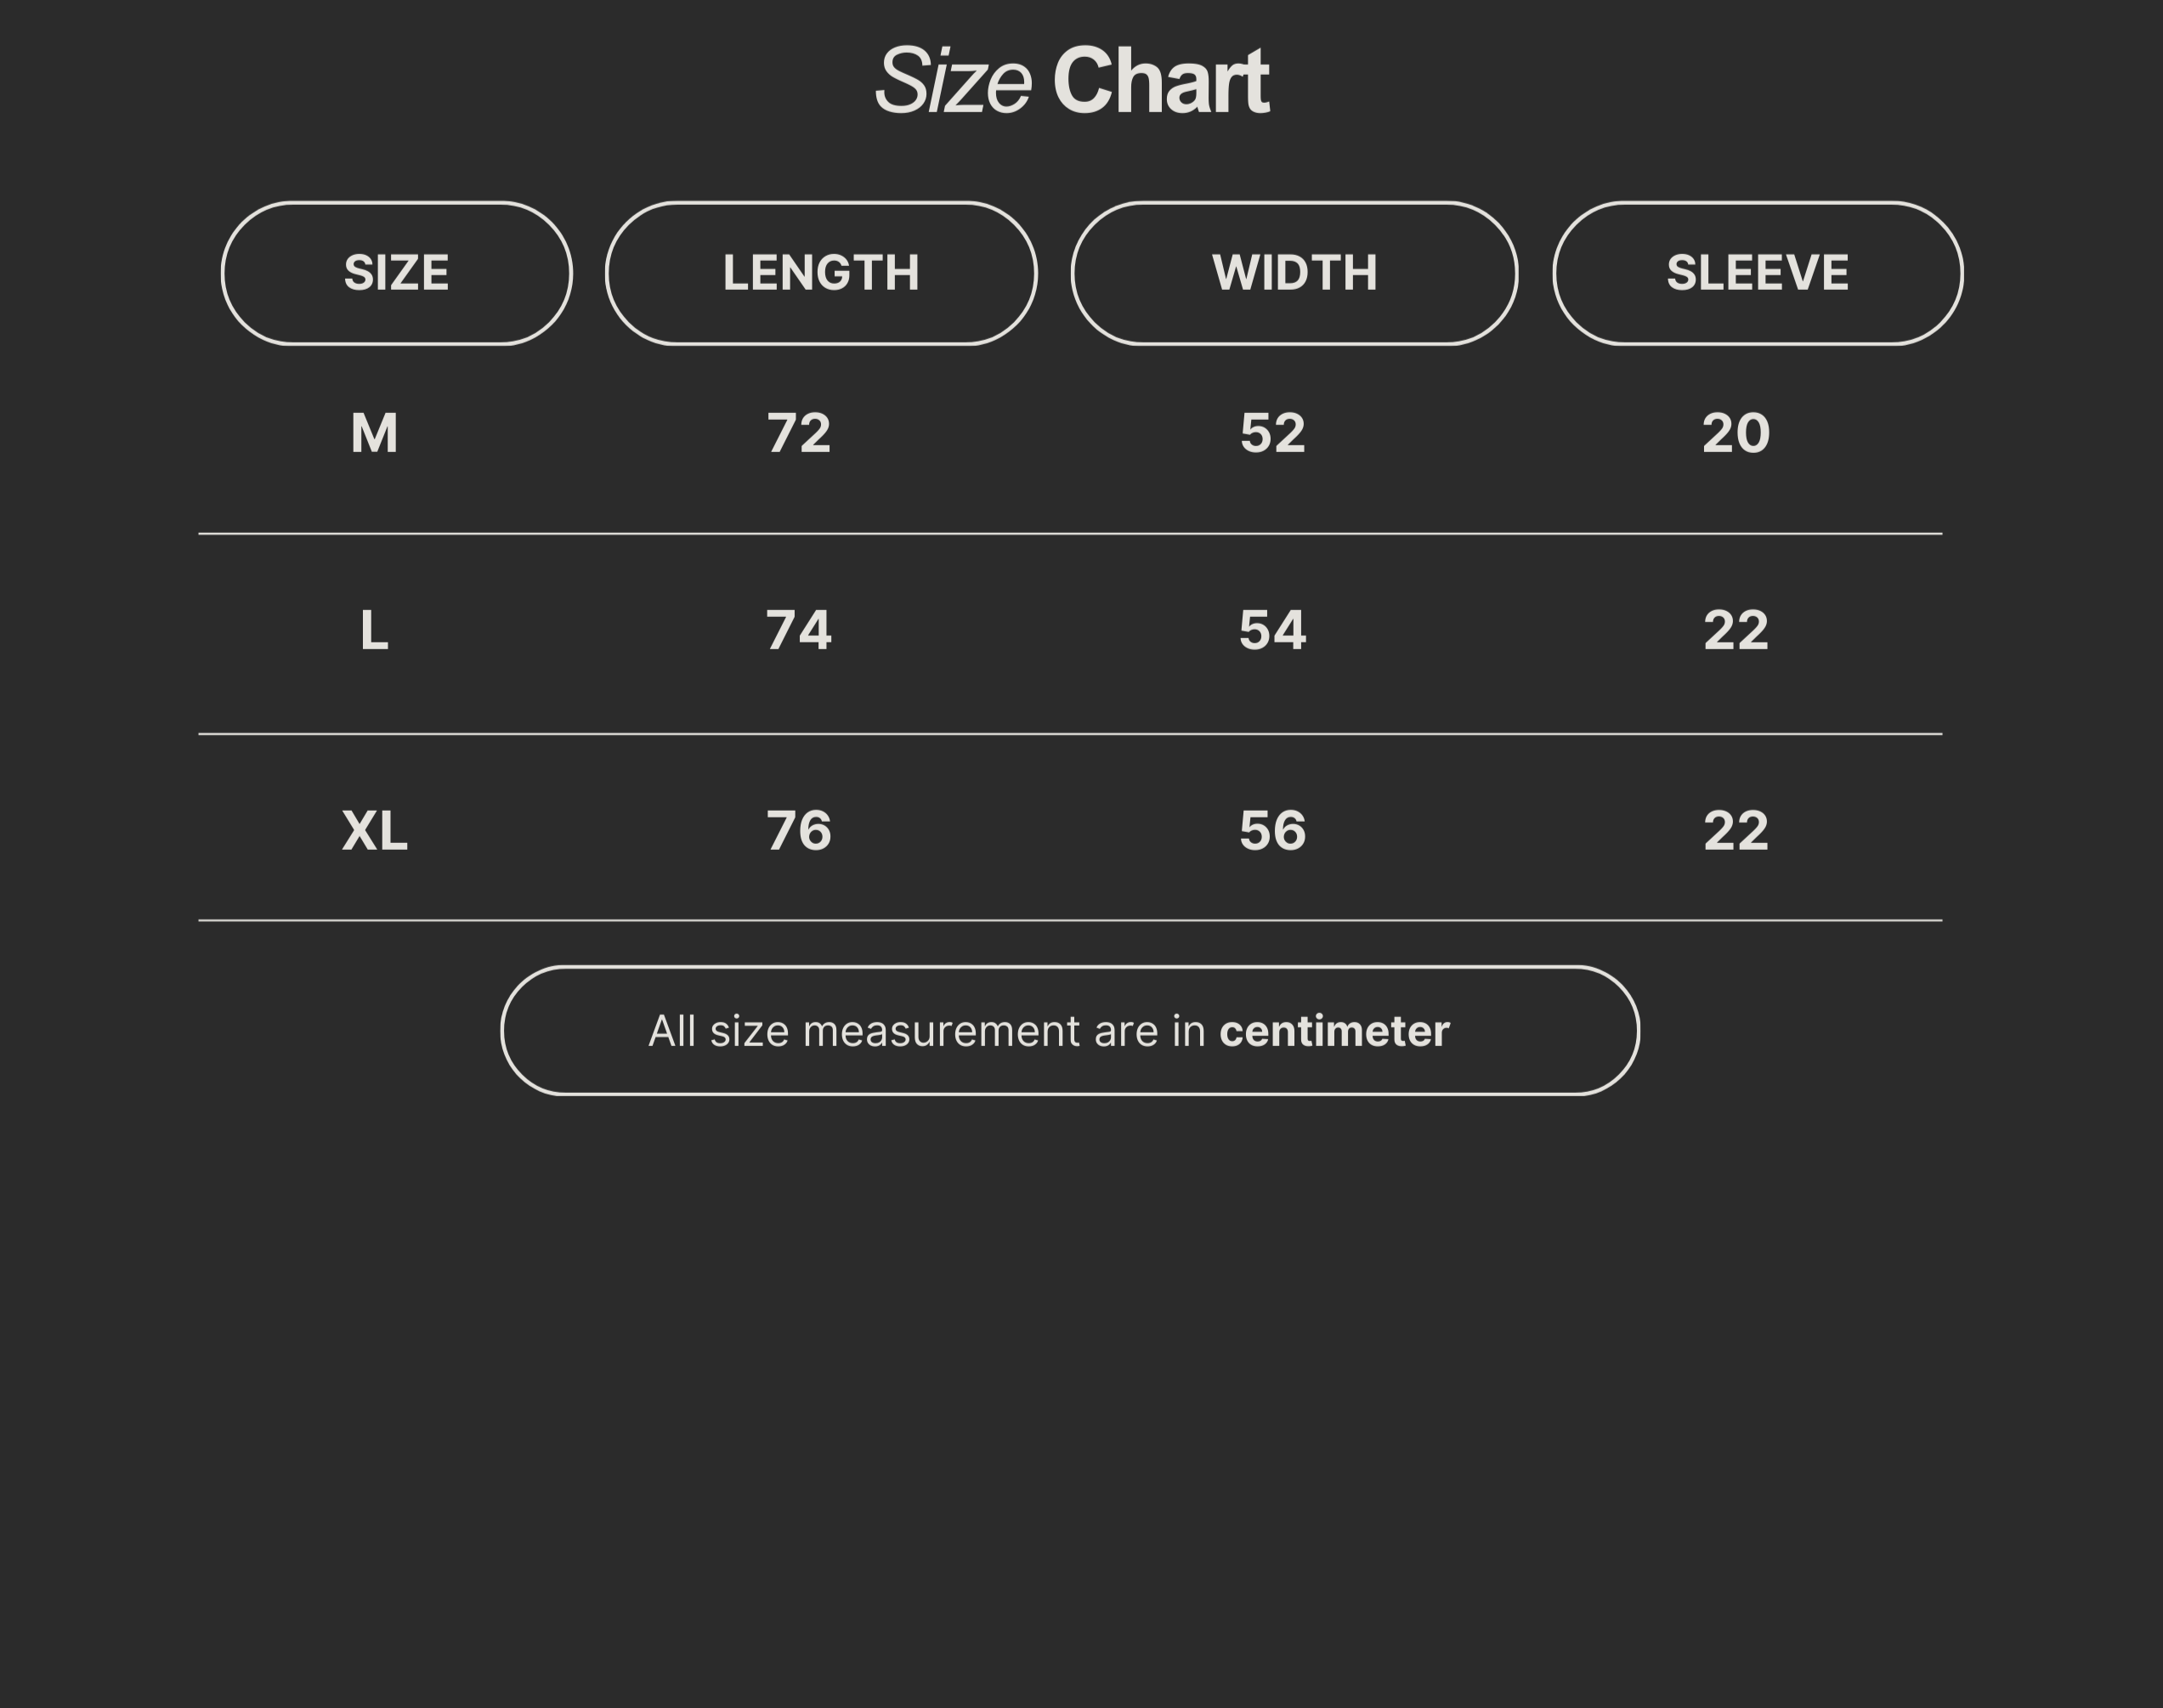Select width value 54 for L
Image resolution: width=2163 pixels, height=1708 pixels.
pos(1272,631)
